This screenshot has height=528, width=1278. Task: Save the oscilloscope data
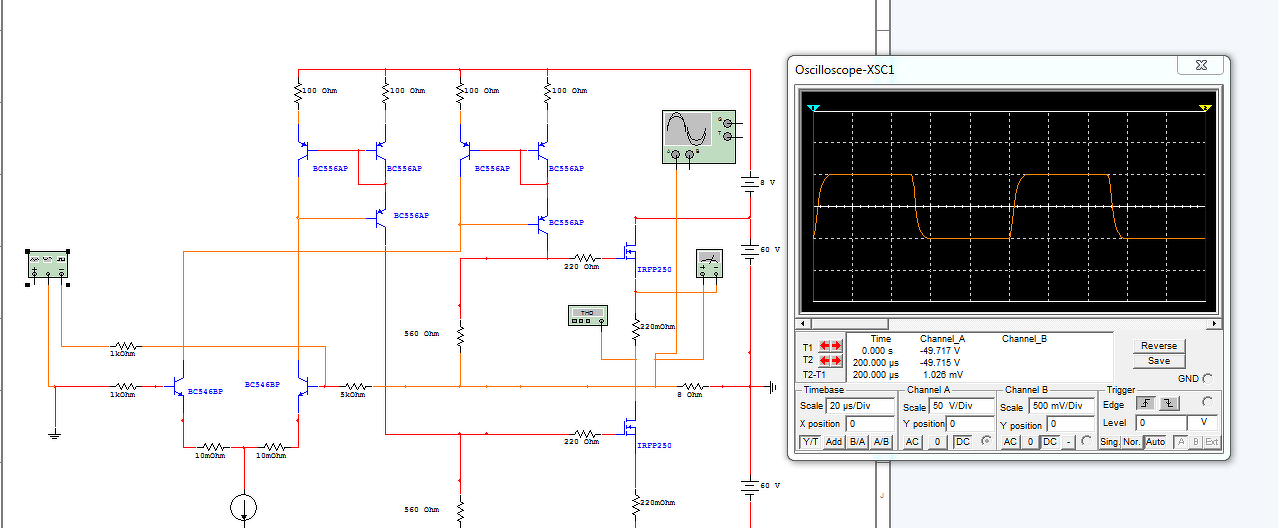pyautogui.click(x=1159, y=361)
